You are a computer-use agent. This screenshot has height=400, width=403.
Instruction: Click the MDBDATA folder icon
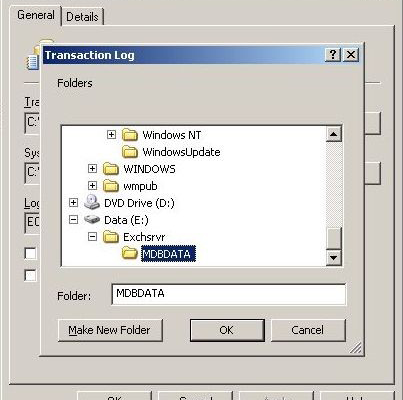coord(130,254)
